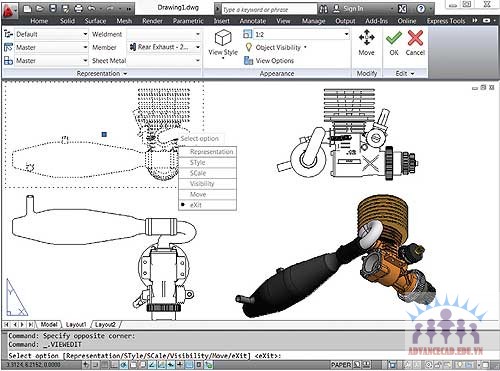
Task: Click the New drawing icon
Action: point(28,8)
